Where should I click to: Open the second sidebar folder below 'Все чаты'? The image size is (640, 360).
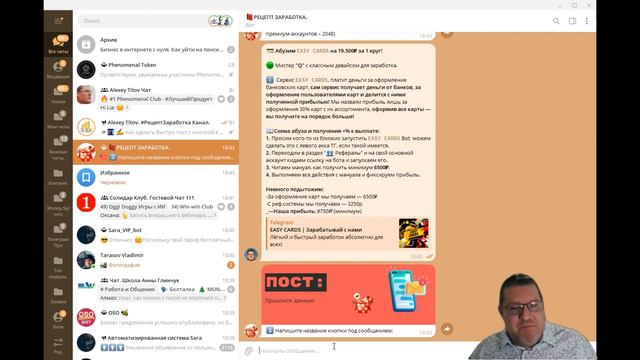pyautogui.click(x=58, y=94)
